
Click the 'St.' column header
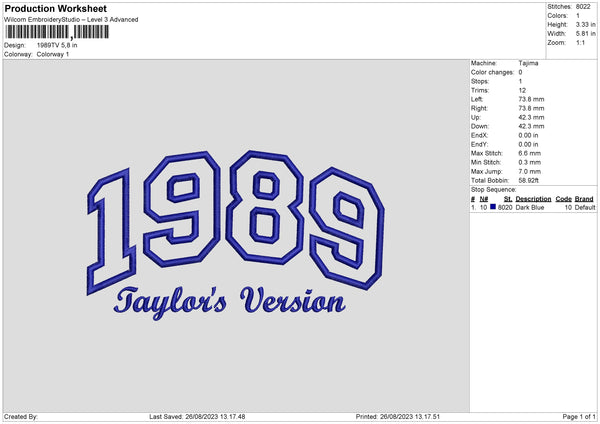click(x=508, y=199)
